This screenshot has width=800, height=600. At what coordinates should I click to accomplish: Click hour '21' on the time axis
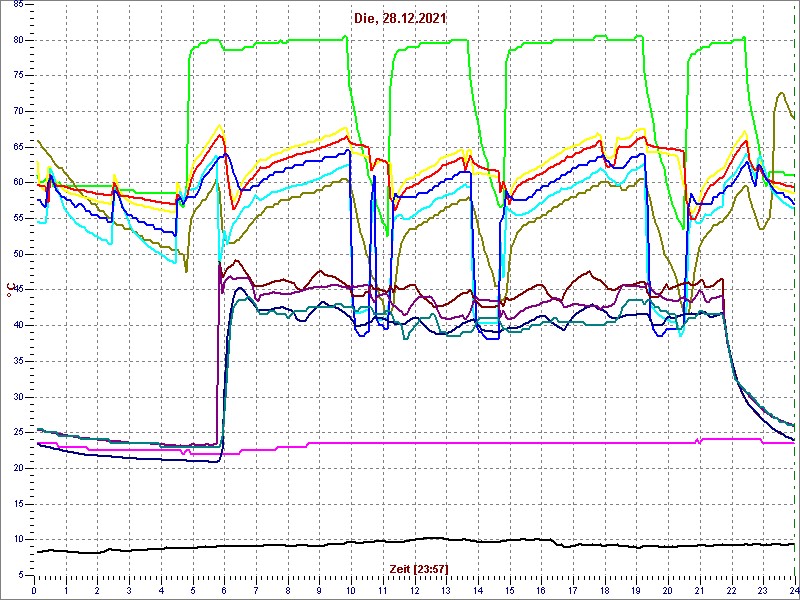699,590
